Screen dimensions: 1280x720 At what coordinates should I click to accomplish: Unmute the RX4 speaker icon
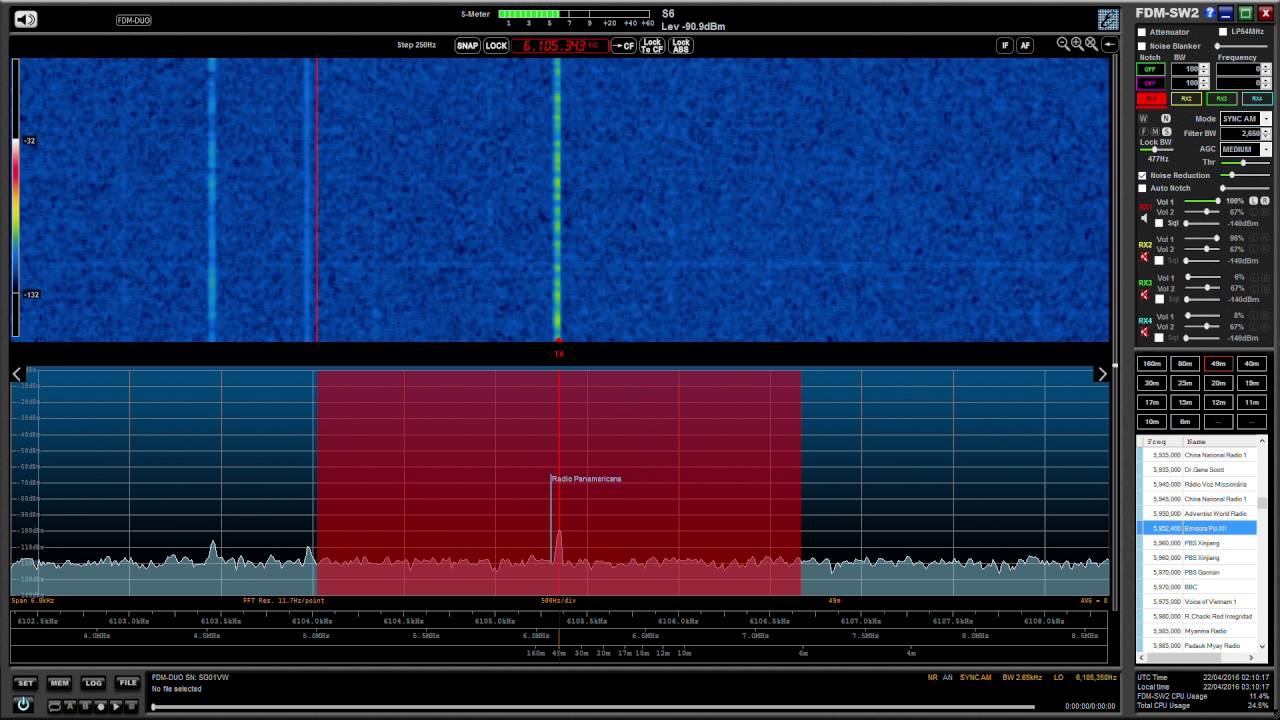pyautogui.click(x=1145, y=333)
